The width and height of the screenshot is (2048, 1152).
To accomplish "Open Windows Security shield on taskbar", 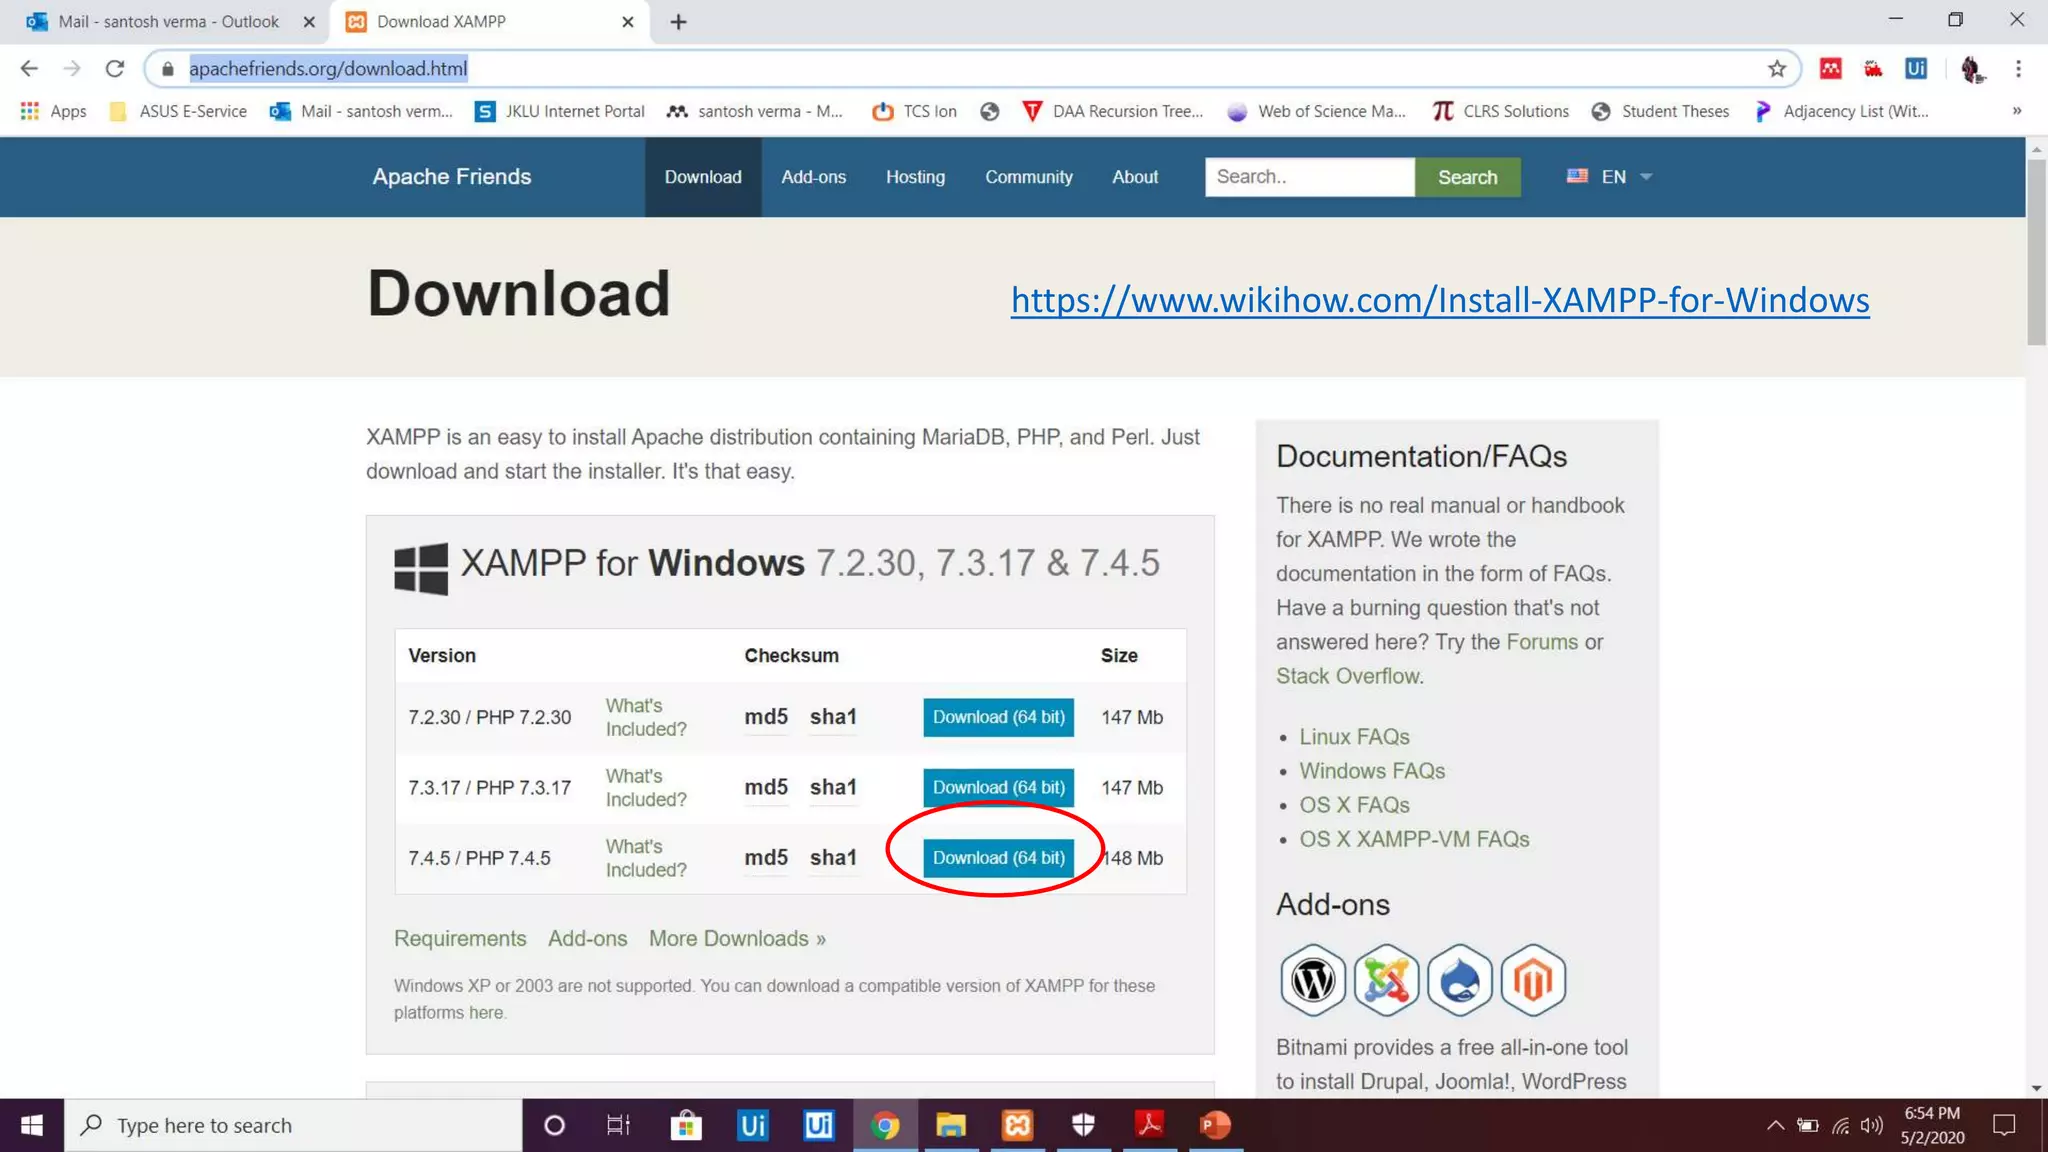I will [x=1083, y=1125].
